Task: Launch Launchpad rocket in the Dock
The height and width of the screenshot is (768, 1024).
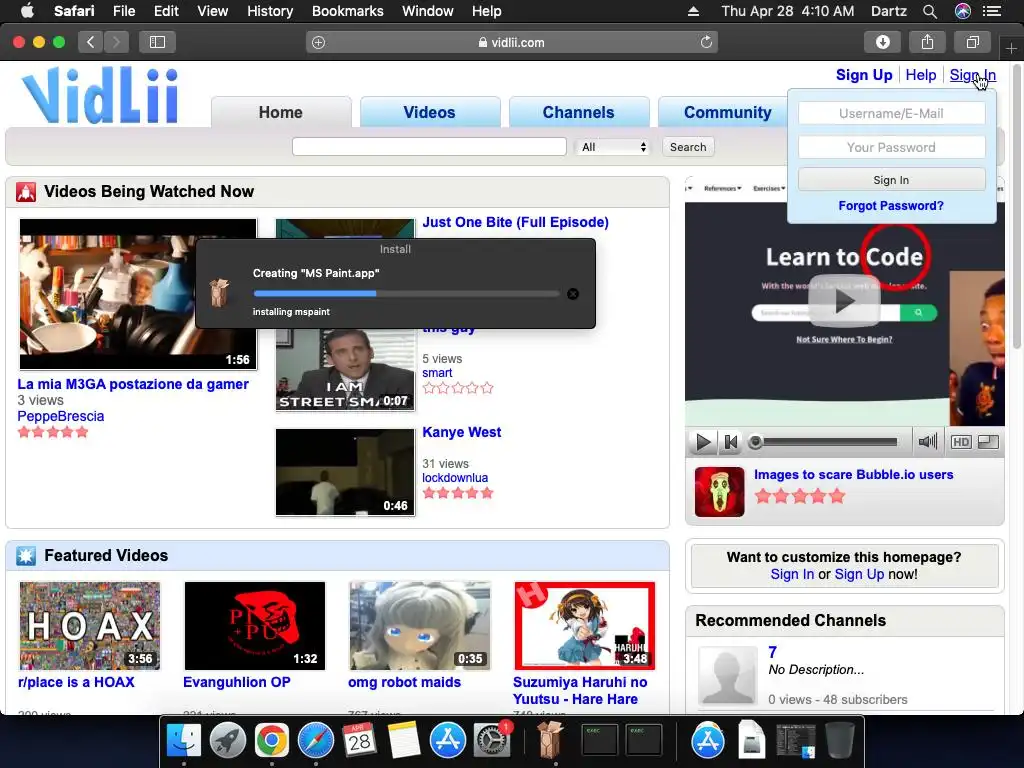Action: tap(228, 741)
